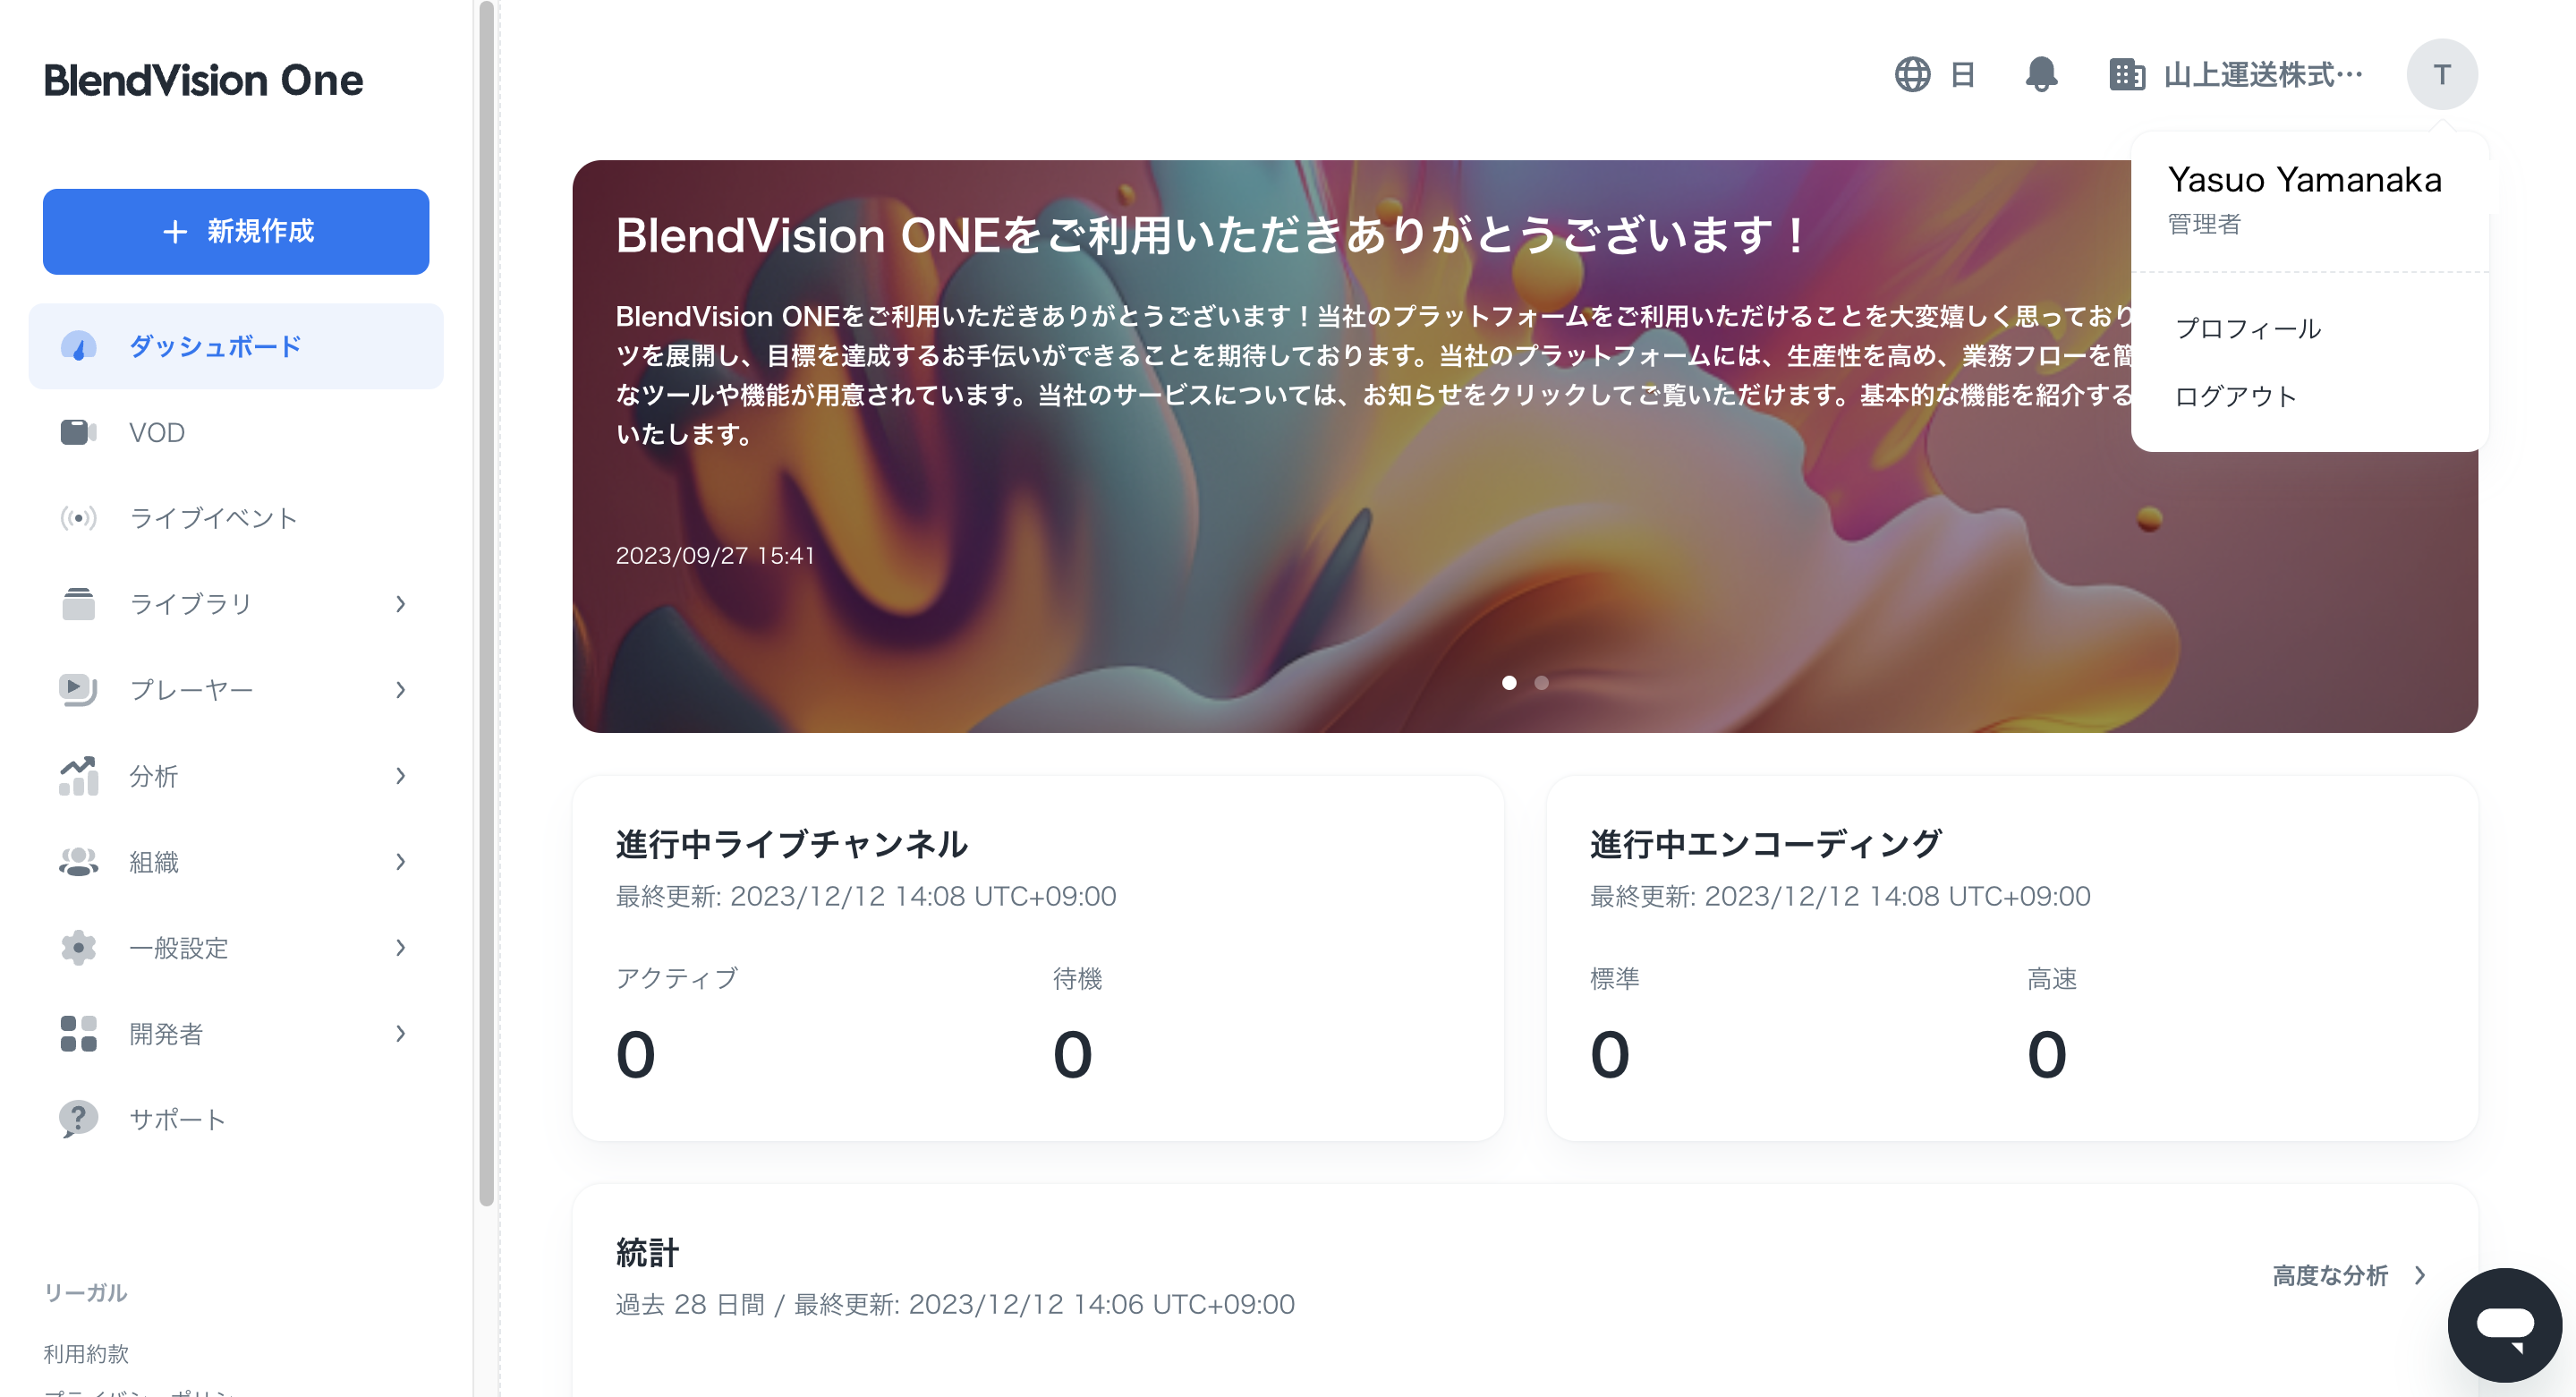Select first banner carousel dot
The image size is (2576, 1397).
1509,683
